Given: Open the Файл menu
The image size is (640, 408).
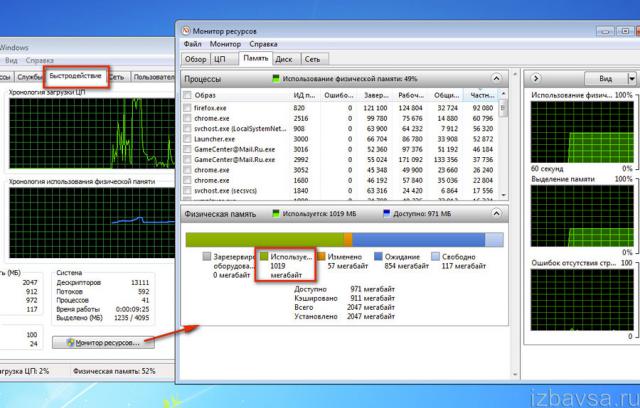Looking at the screenshot, I should pyautogui.click(x=194, y=44).
